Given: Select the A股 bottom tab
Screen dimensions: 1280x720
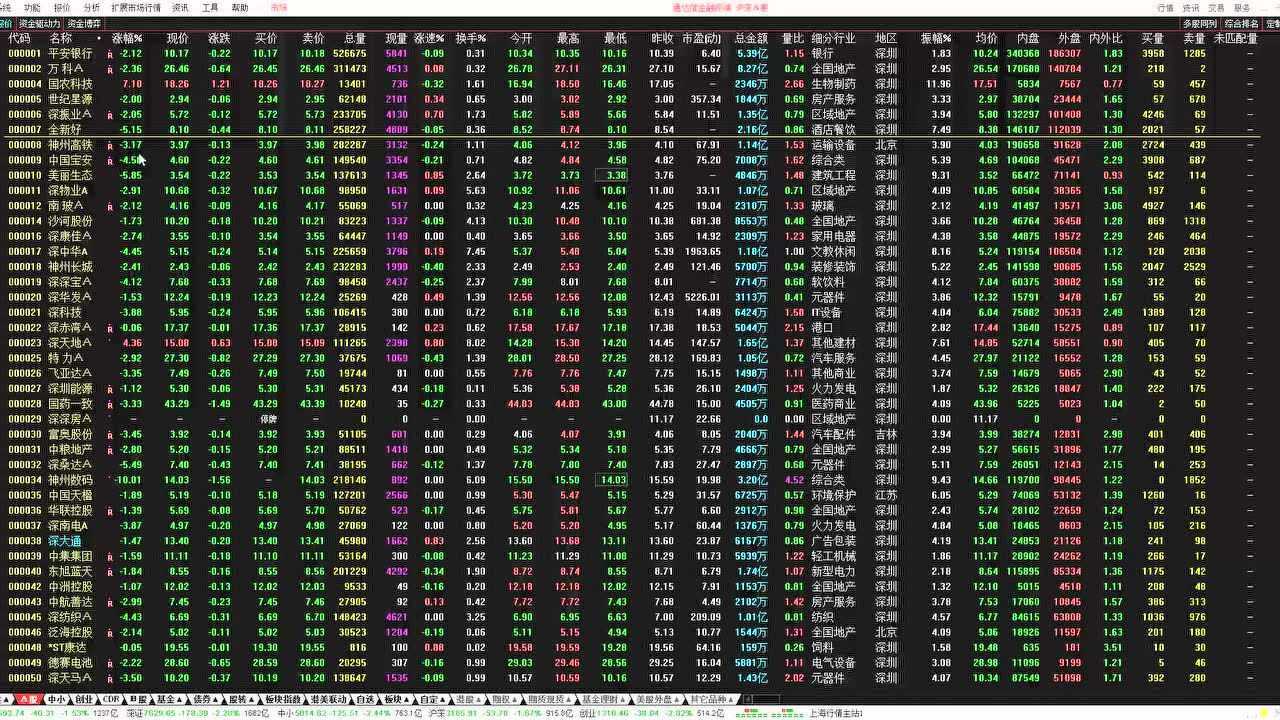Looking at the screenshot, I should (27, 700).
